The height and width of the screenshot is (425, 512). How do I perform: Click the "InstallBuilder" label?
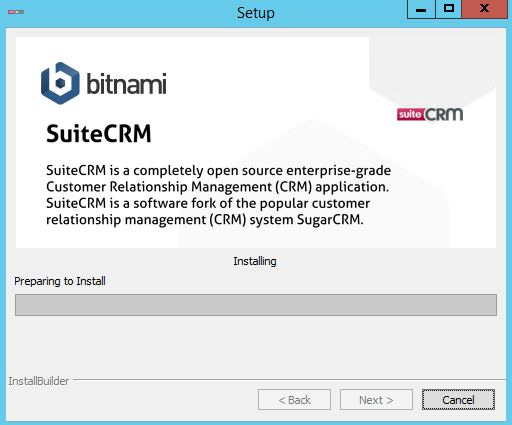39,381
